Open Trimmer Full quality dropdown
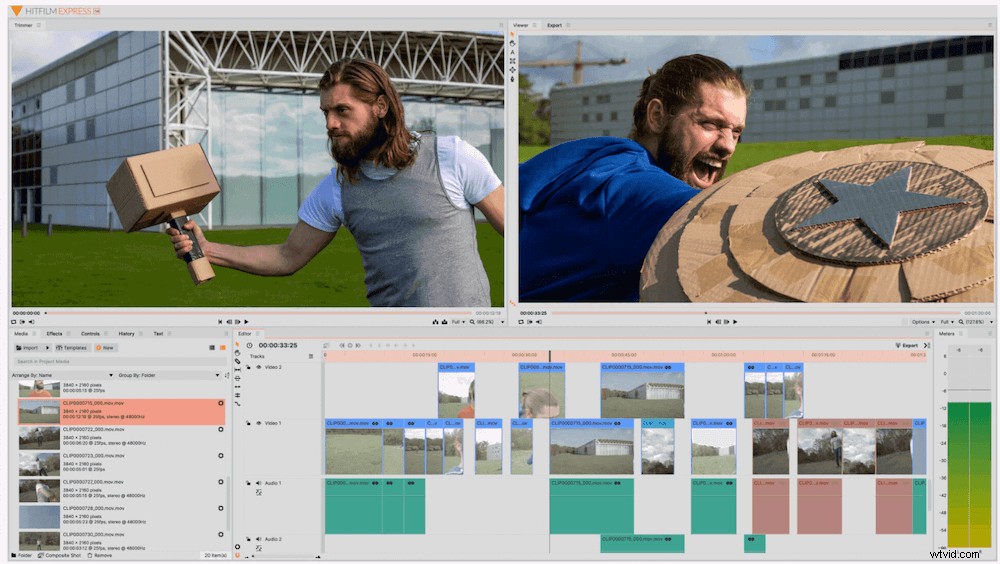1000x564 pixels. pos(459,322)
